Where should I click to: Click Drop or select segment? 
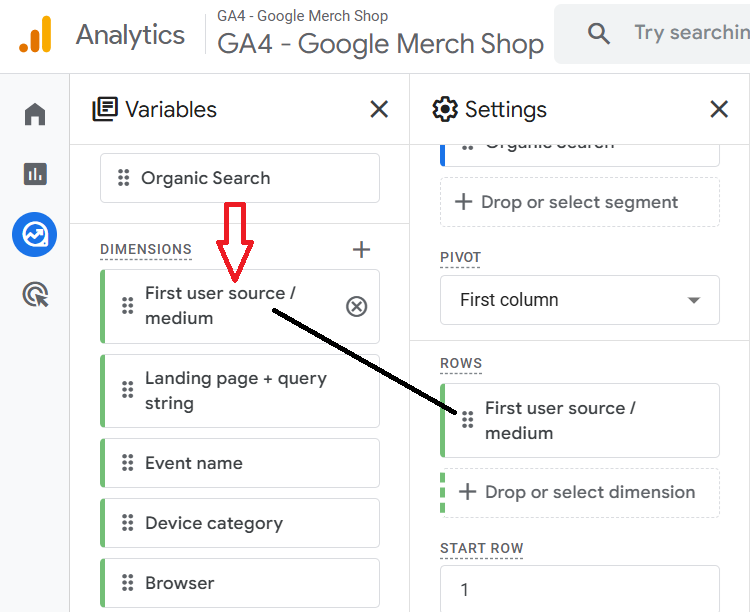click(580, 202)
